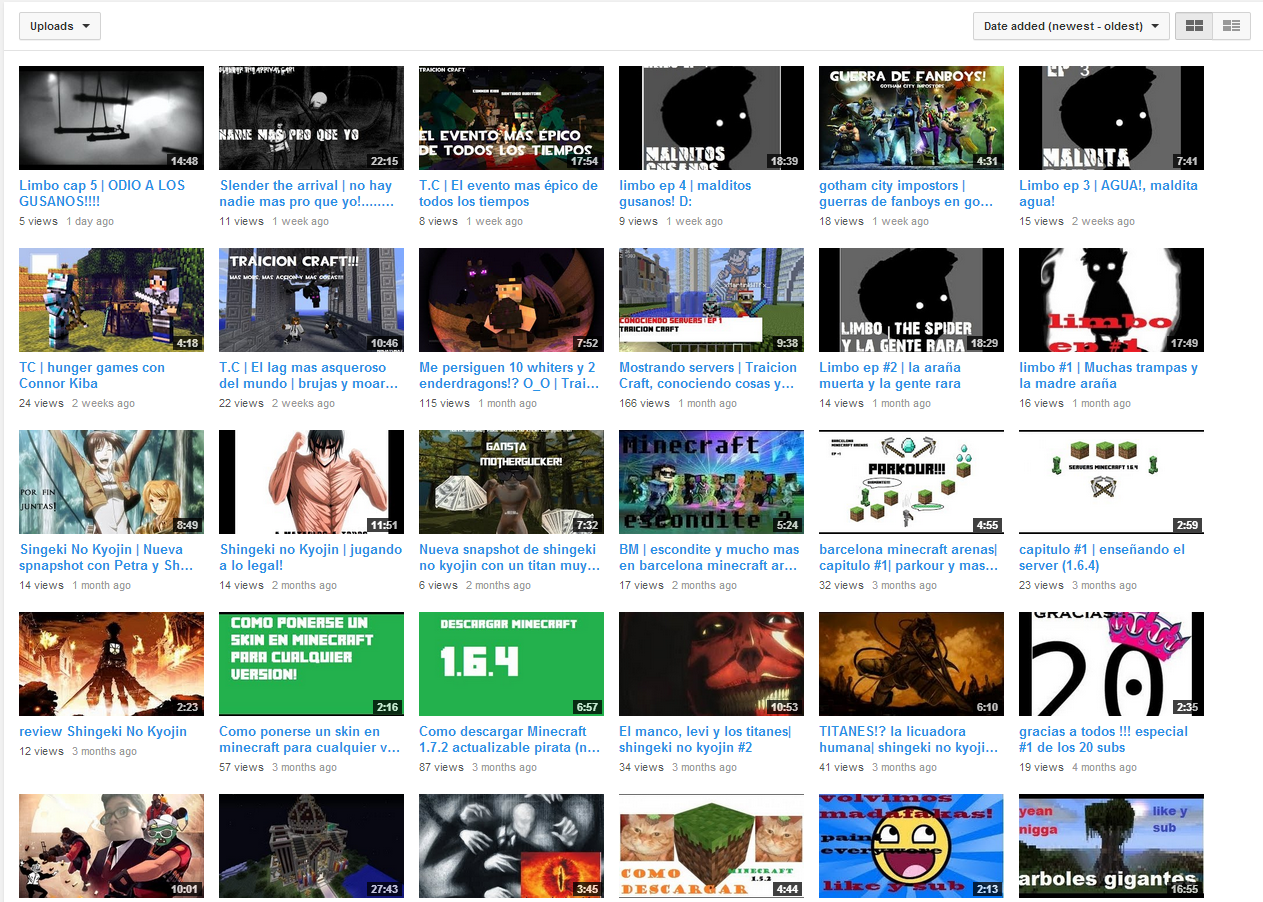Screen dimensions: 1263x902
Task: Open barcelona minecraft arenas capitulo #1 parkour title
Action: click(908, 557)
